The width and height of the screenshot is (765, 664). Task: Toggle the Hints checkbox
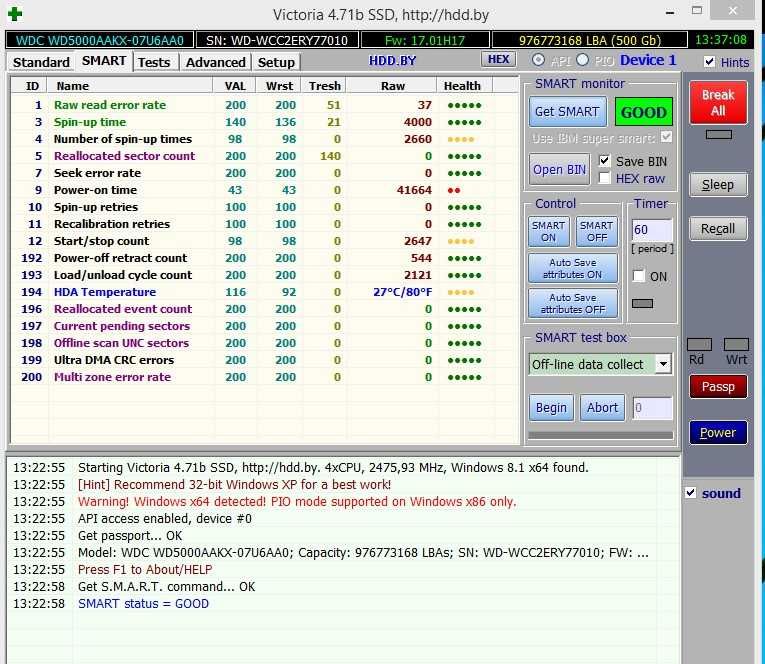pos(709,62)
